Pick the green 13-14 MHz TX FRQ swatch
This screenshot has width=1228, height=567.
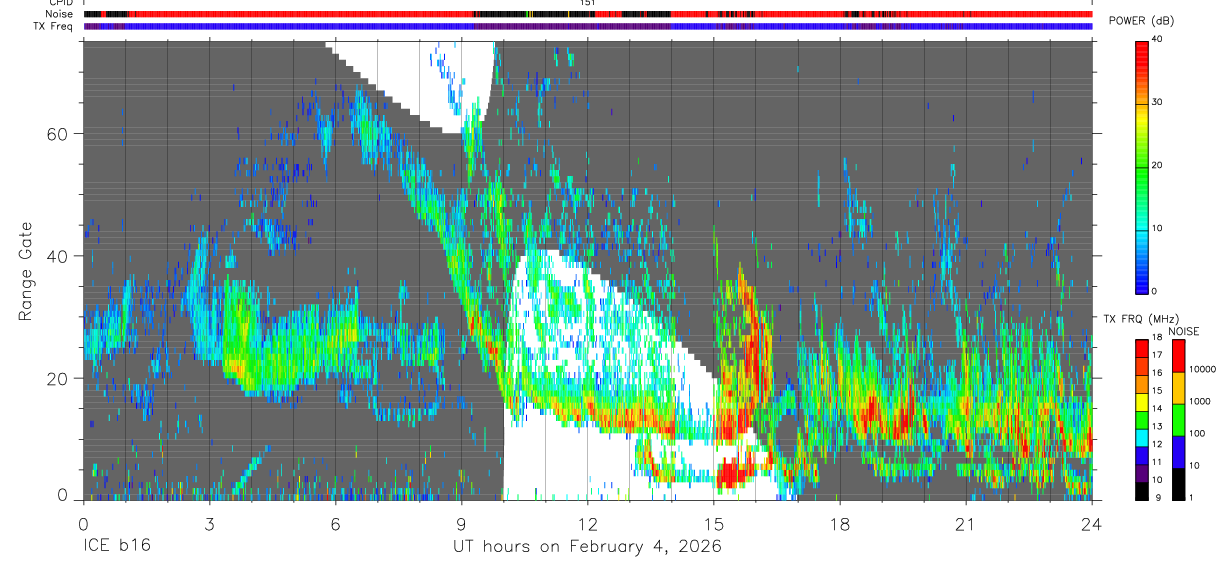pyautogui.click(x=1141, y=418)
